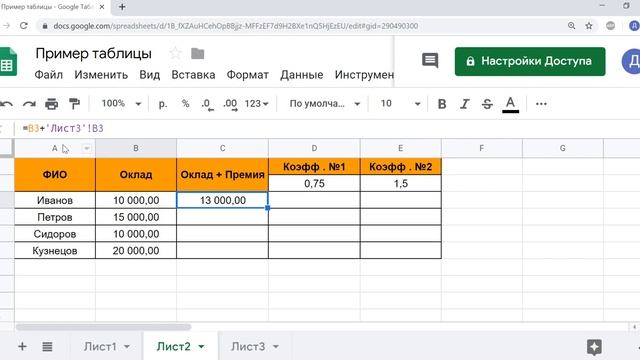Add a new sheet with plus
The height and width of the screenshot is (360, 640).
(22, 347)
